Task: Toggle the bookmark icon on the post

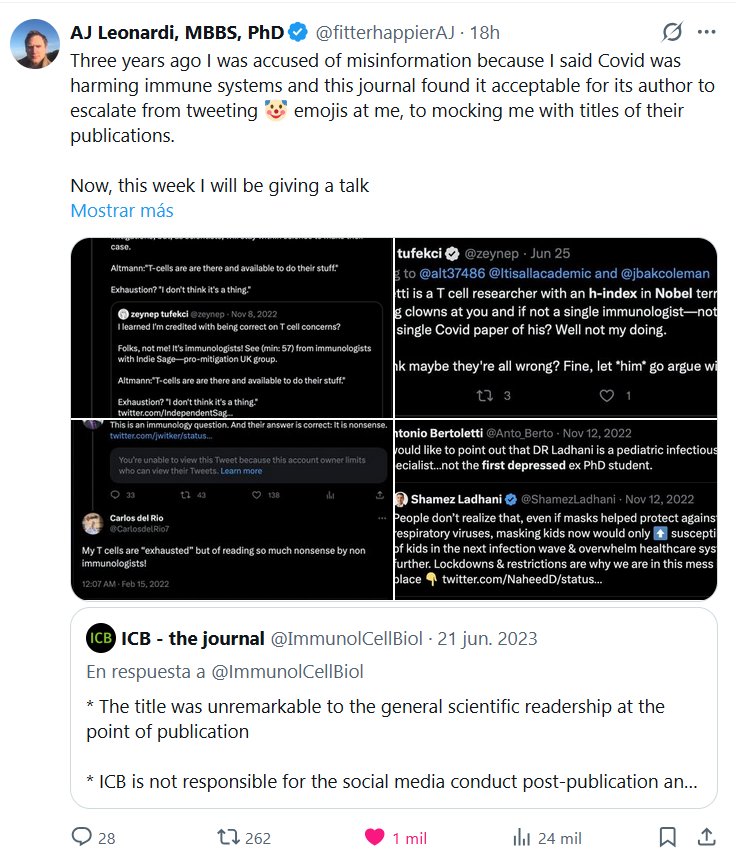Action: [668, 837]
